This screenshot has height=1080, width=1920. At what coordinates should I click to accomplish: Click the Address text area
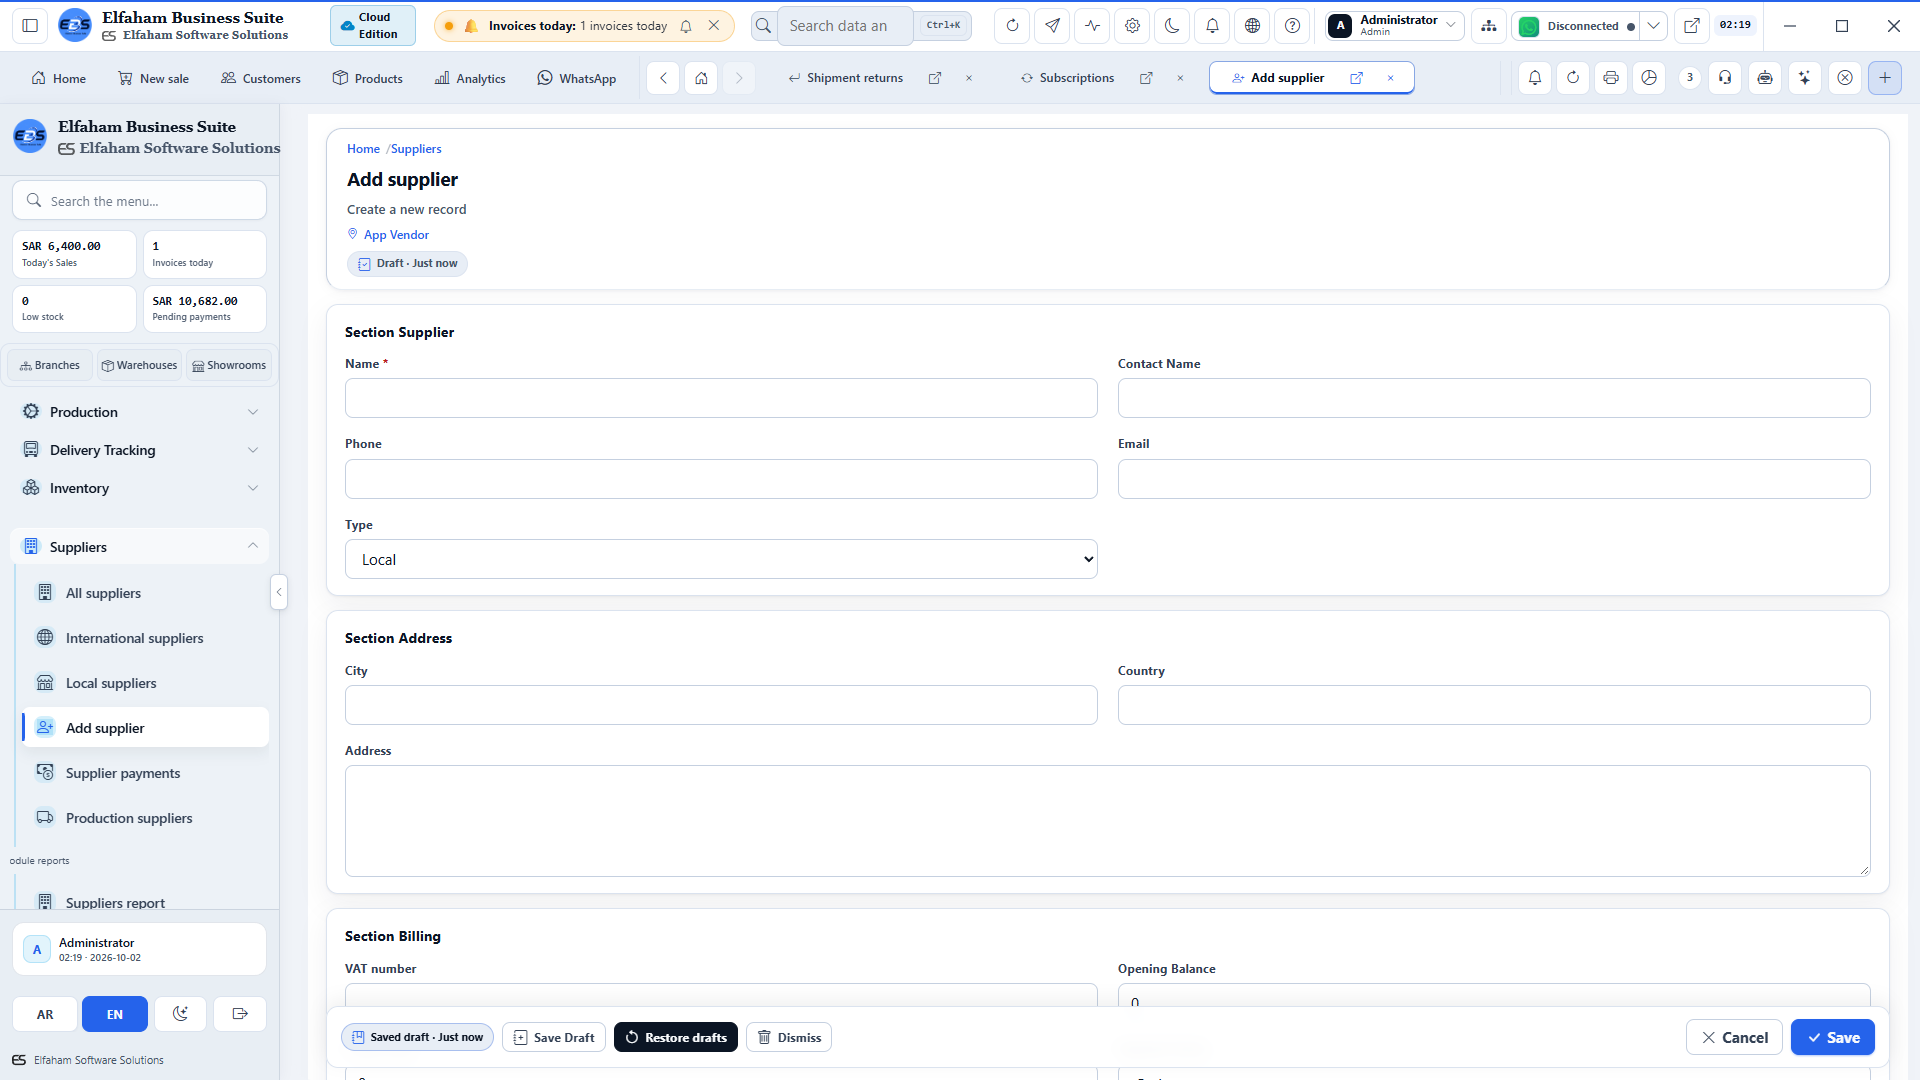pyautogui.click(x=1107, y=821)
